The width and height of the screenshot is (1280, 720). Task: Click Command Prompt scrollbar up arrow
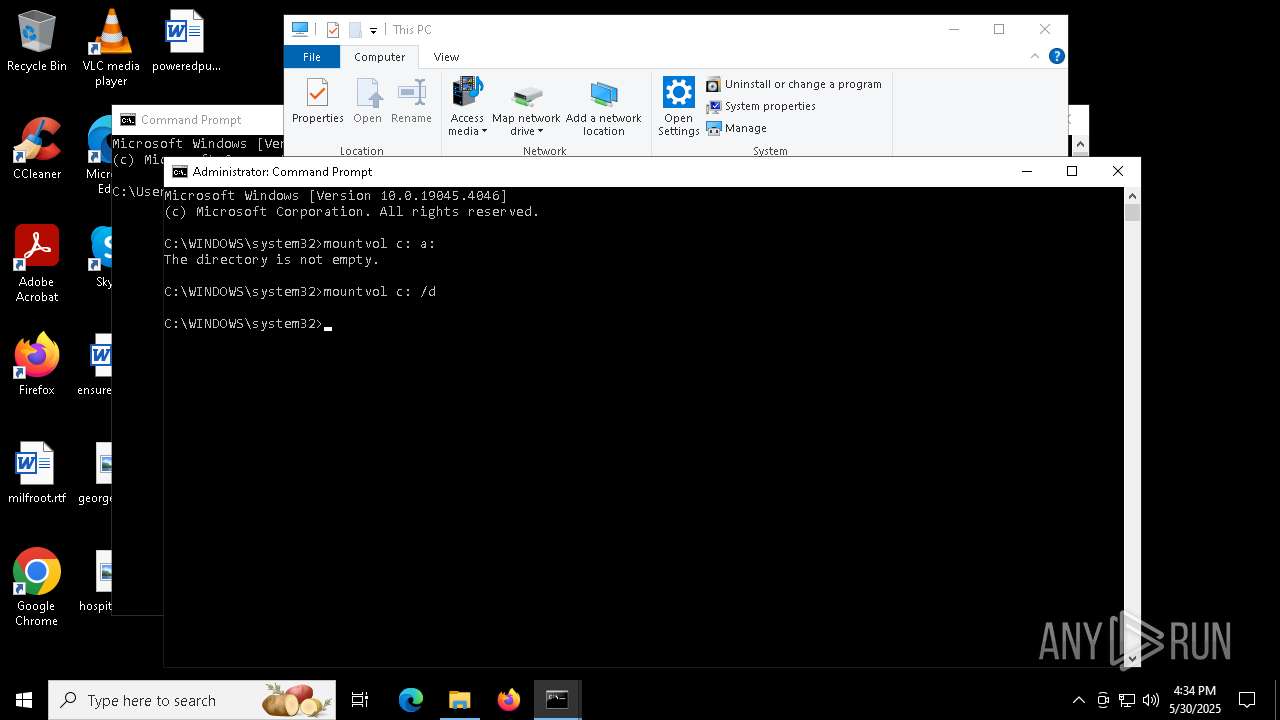pyautogui.click(x=1132, y=196)
